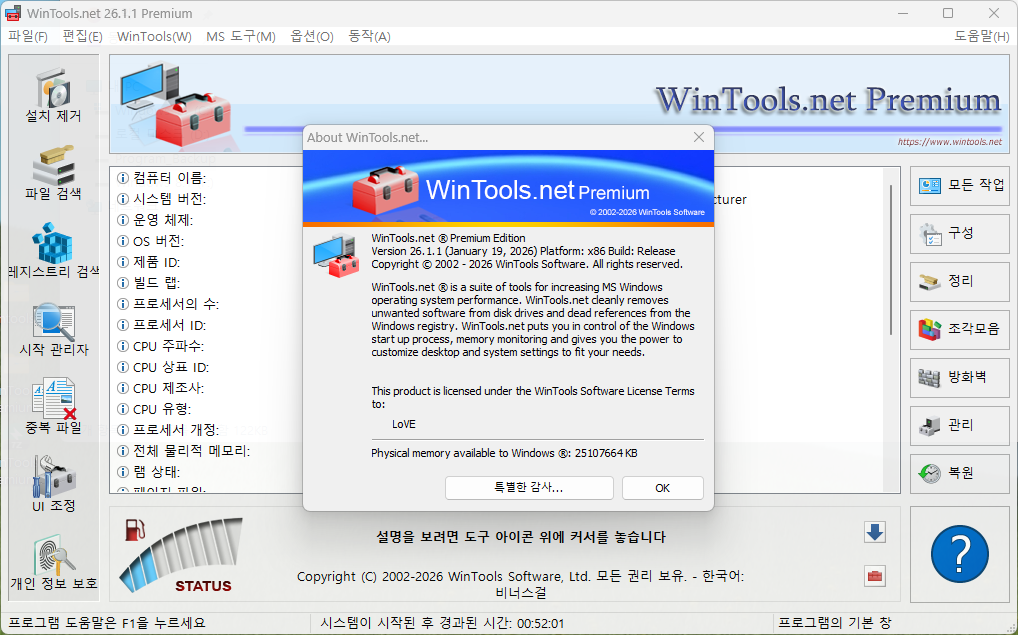Image resolution: width=1018 pixels, height=635 pixels.
Task: Open the UI 조정 tweak tool
Action: coord(53,485)
